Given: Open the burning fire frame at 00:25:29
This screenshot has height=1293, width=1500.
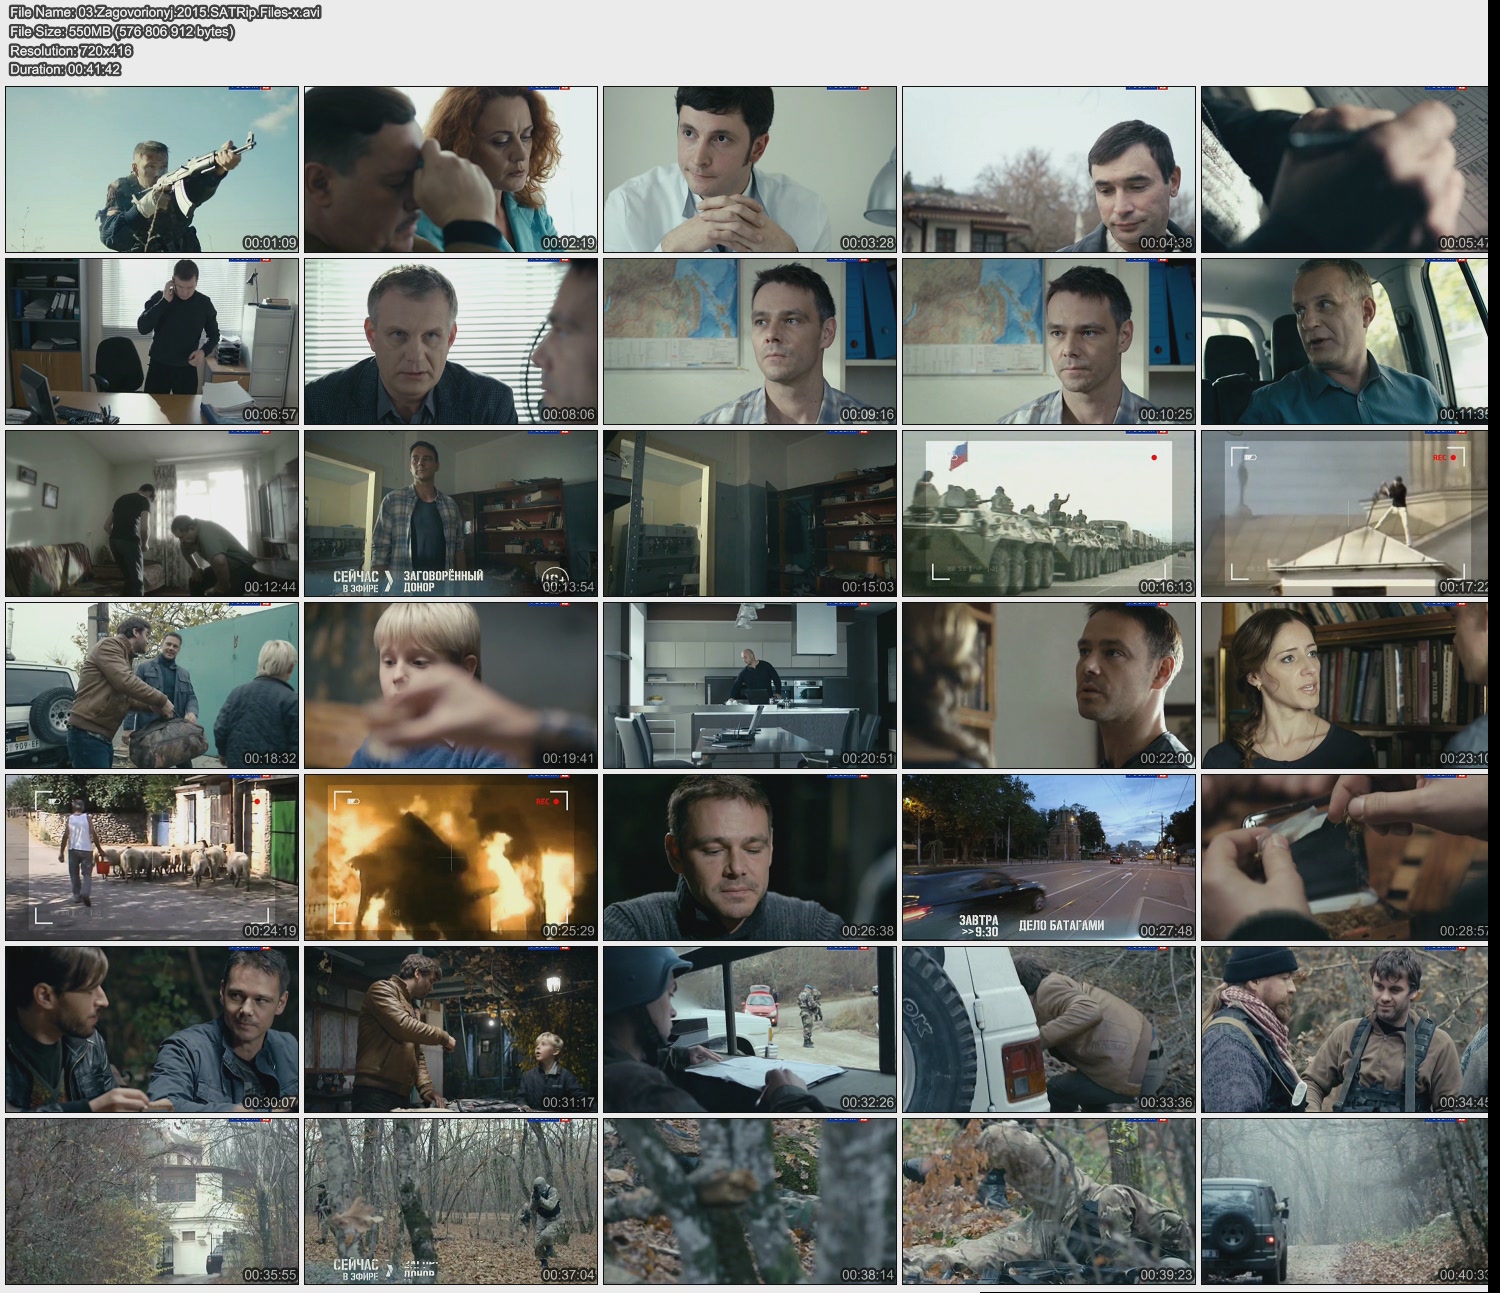Looking at the screenshot, I should click(451, 857).
